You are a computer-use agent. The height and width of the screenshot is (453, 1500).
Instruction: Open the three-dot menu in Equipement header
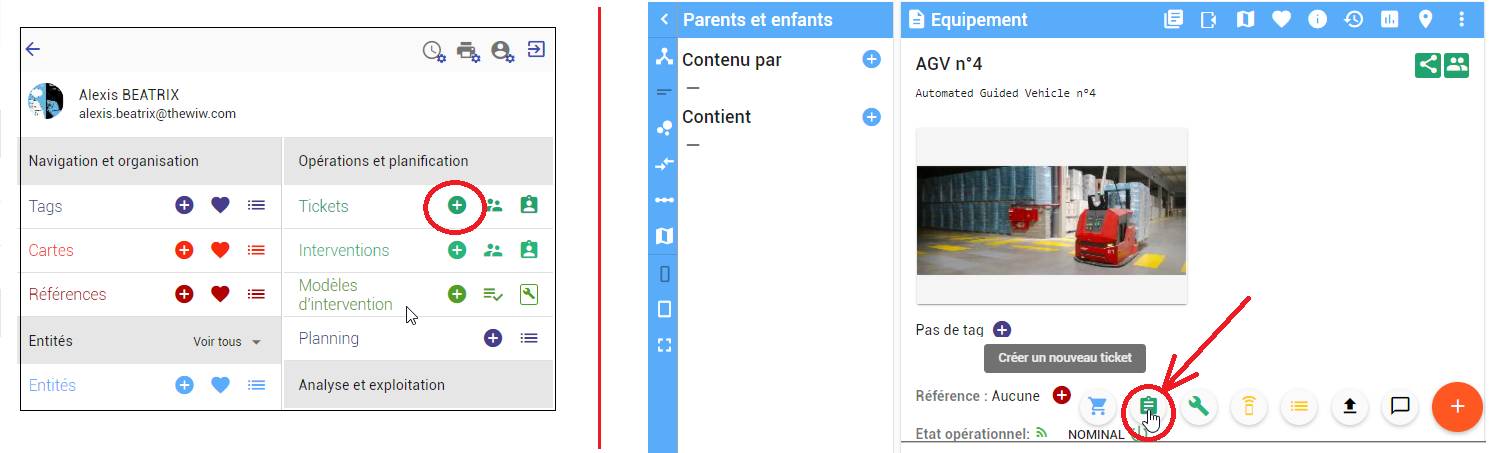tap(1461, 19)
